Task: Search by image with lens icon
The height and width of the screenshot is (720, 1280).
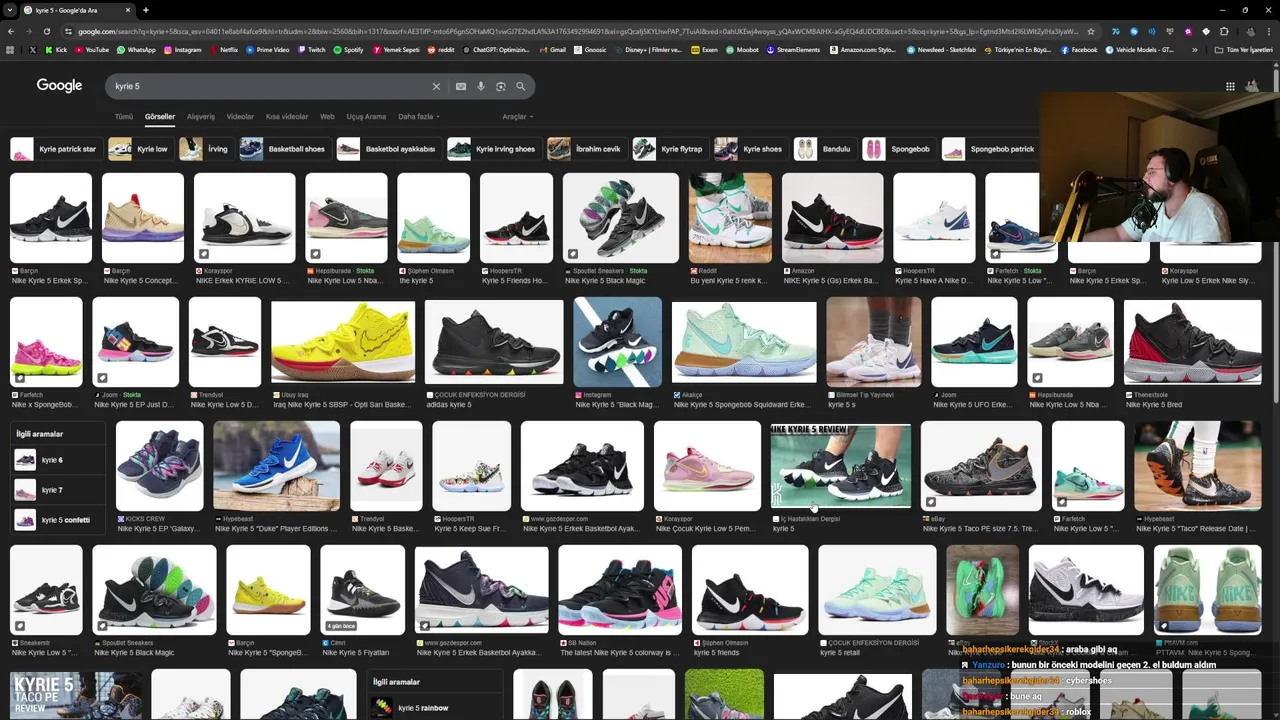Action: [501, 87]
